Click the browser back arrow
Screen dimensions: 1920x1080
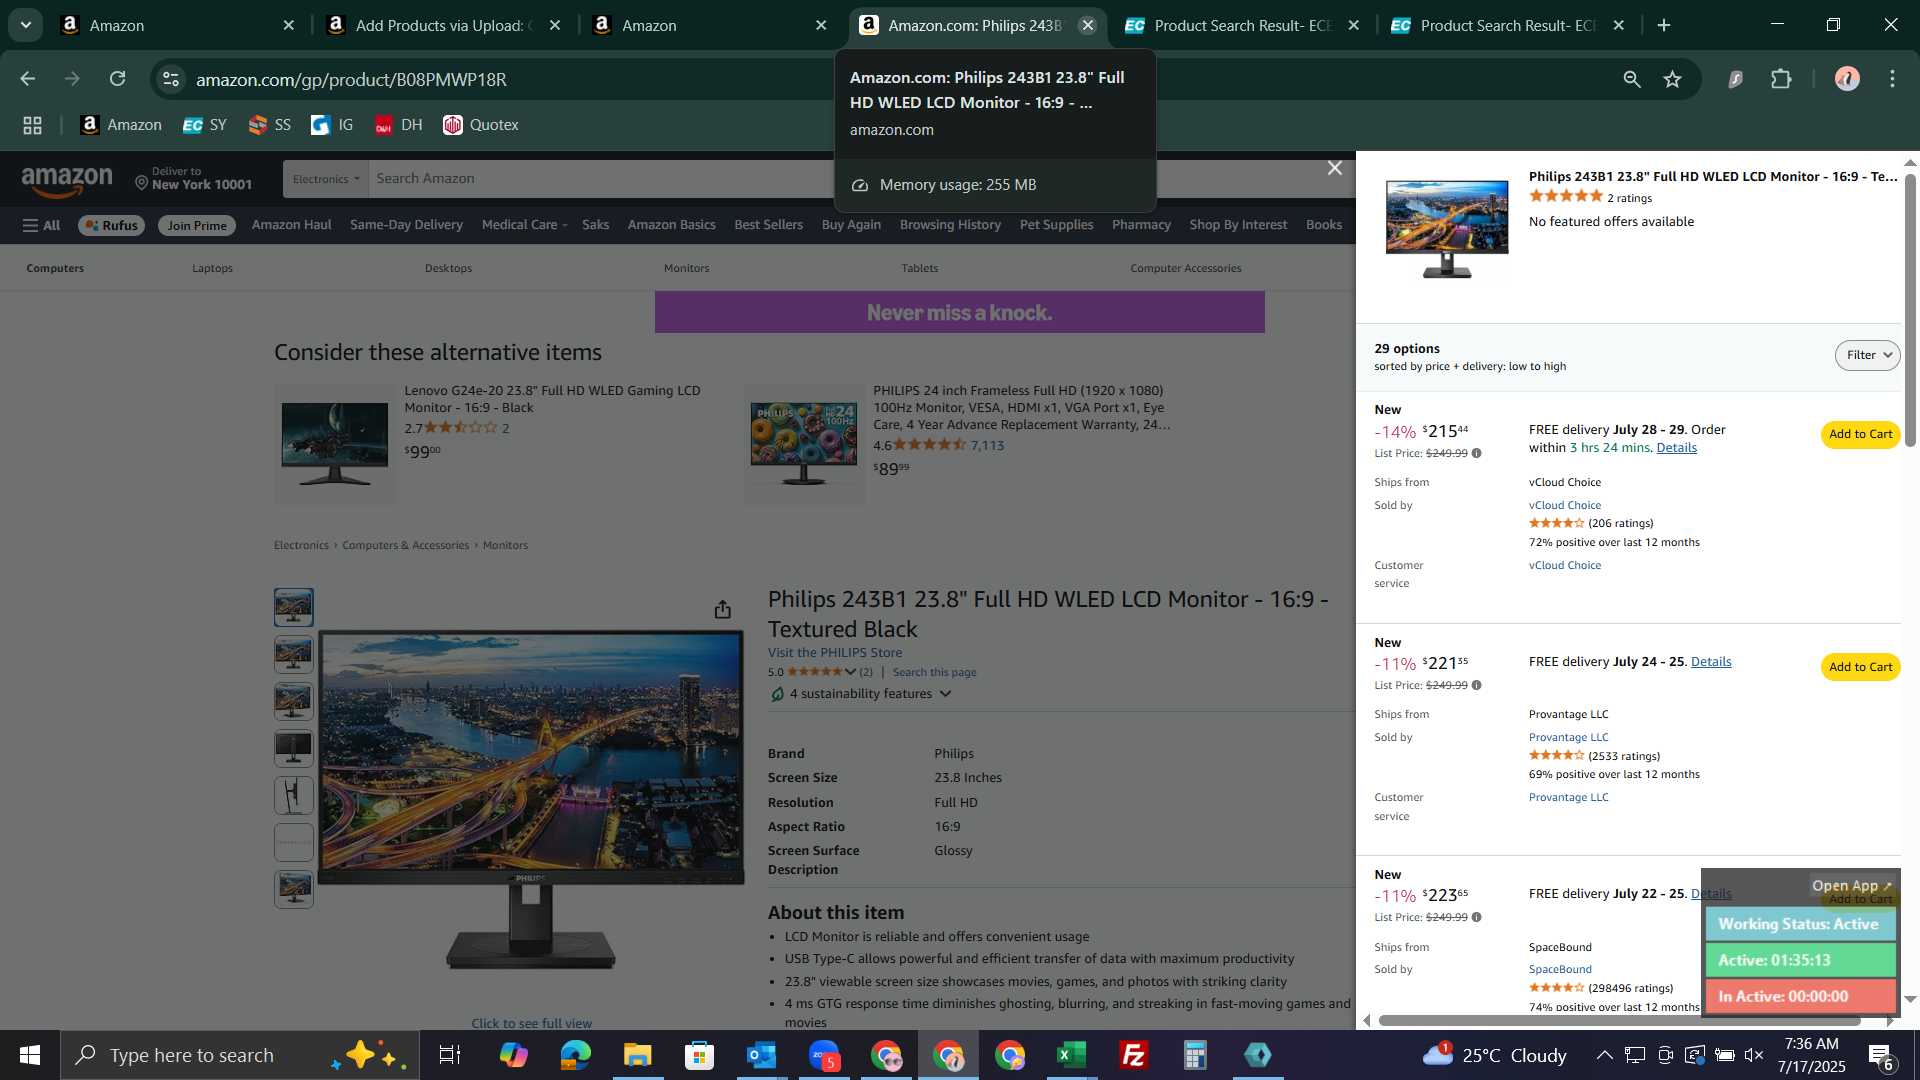click(x=27, y=79)
